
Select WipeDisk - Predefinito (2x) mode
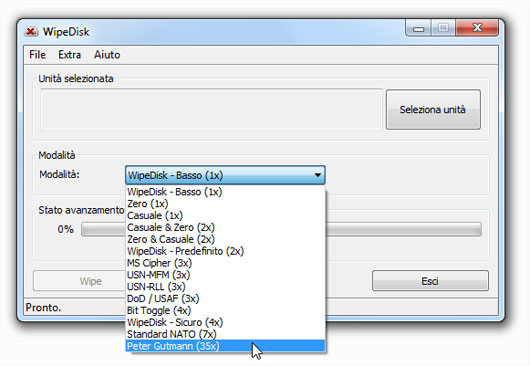pyautogui.click(x=225, y=251)
